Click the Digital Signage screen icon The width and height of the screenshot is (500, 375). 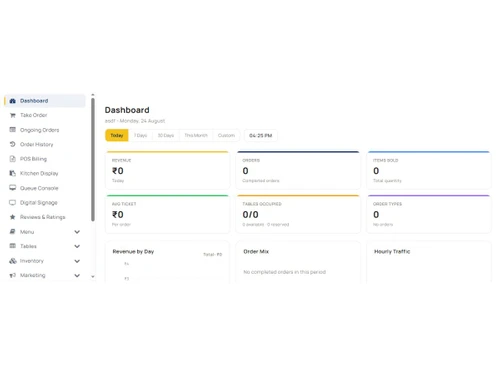pyautogui.click(x=13, y=202)
